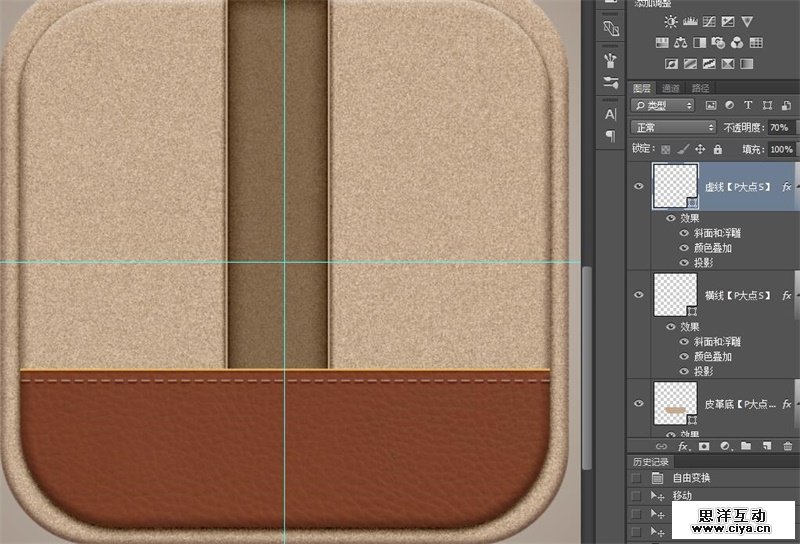The image size is (800, 544).
Task: Hide the 虚线 layer with eye icon
Action: coord(639,186)
